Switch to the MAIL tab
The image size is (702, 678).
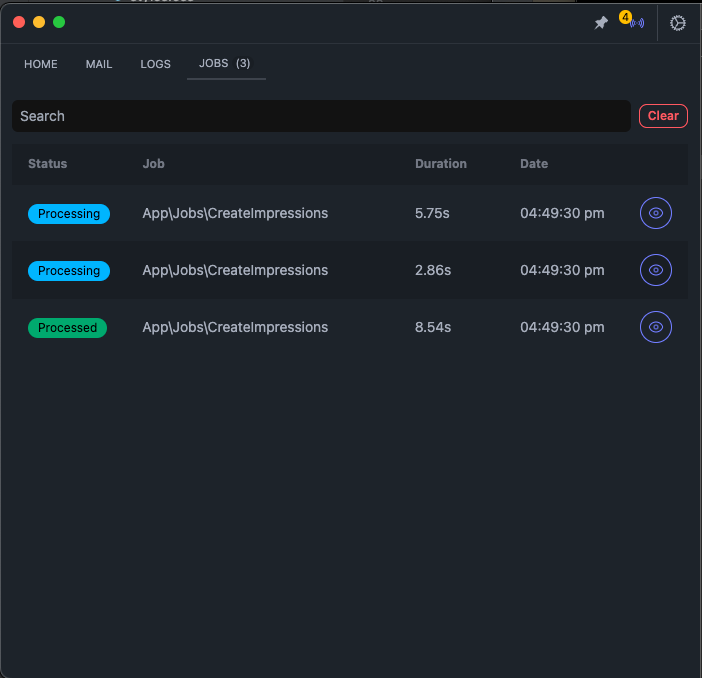click(x=99, y=64)
